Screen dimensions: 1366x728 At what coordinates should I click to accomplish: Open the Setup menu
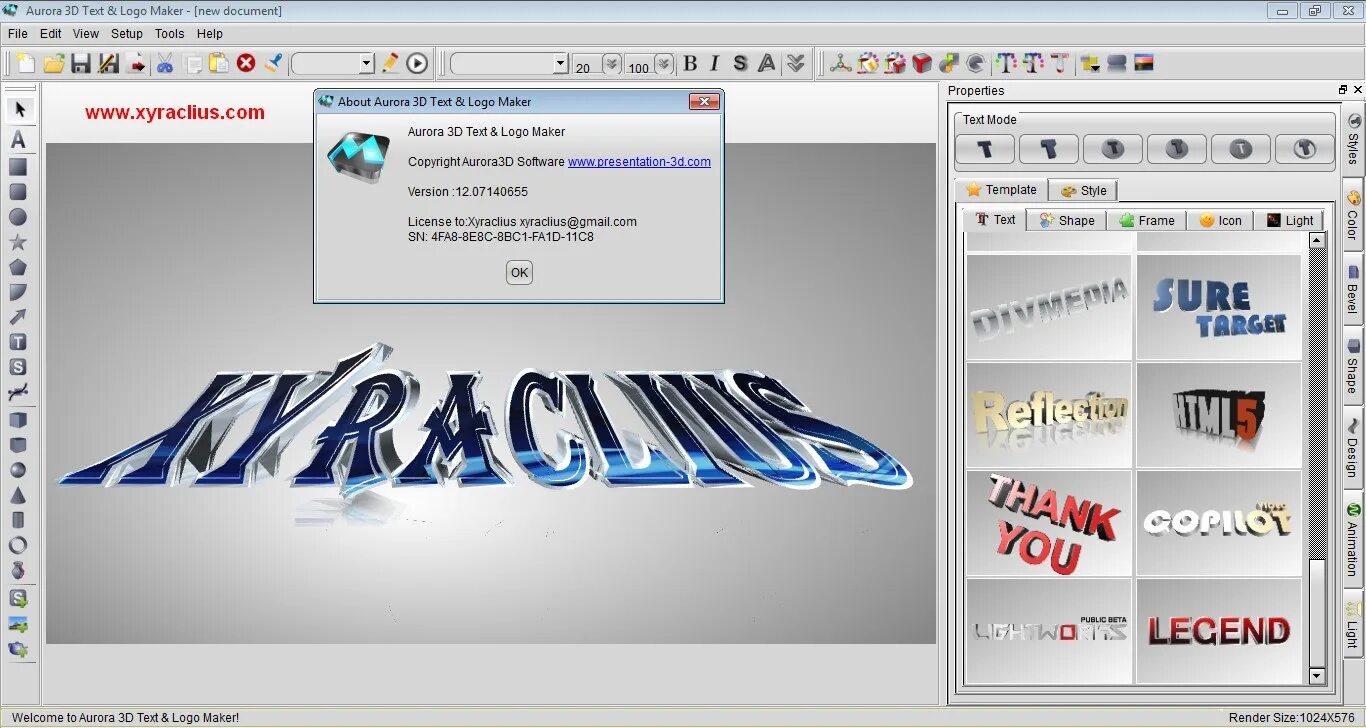[127, 33]
